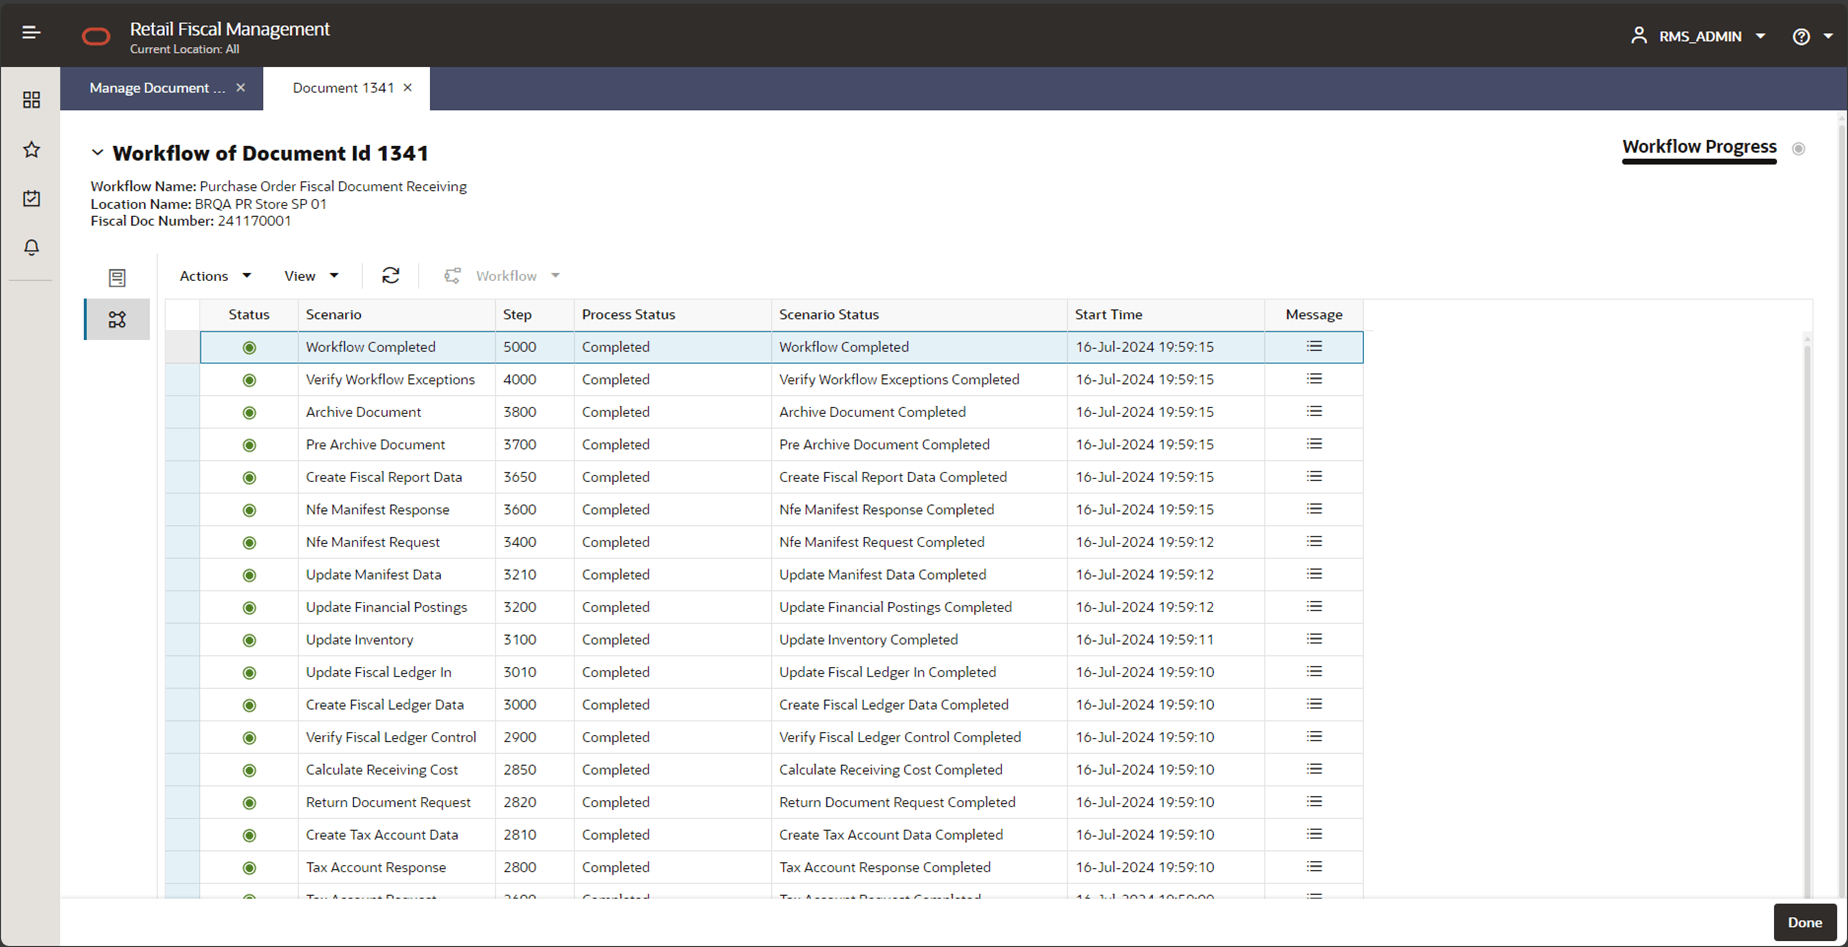
Task: Select the Nfe Manifest Request row
Action: (x=373, y=542)
